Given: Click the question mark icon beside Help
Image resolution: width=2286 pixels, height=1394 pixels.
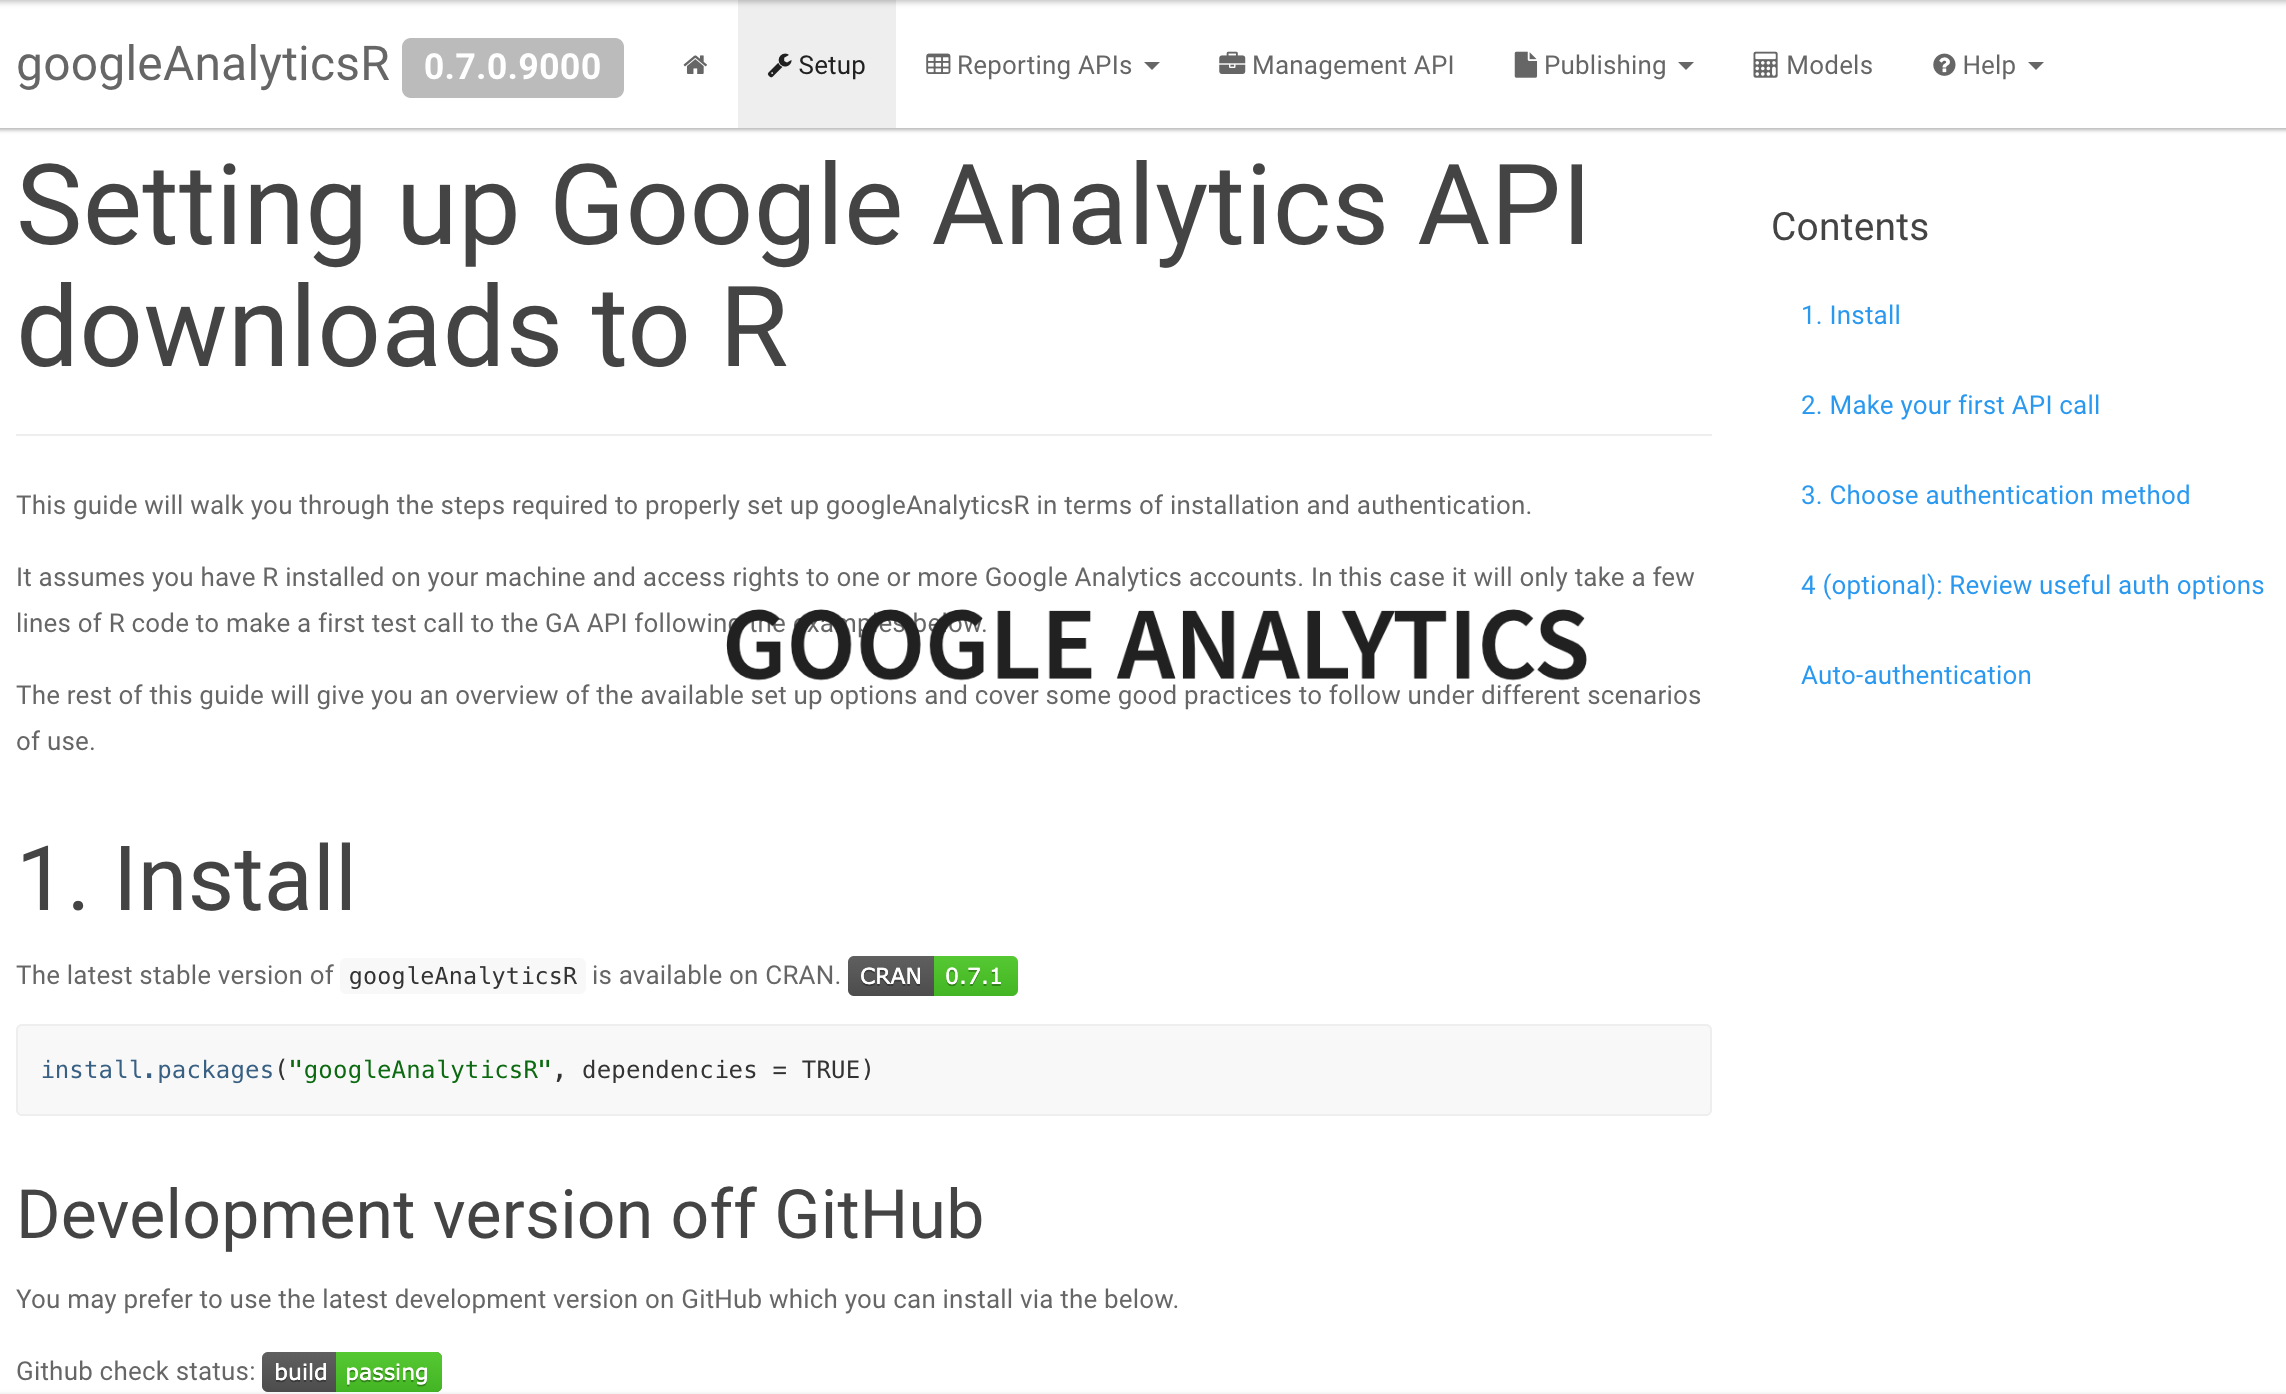Looking at the screenshot, I should (1944, 65).
